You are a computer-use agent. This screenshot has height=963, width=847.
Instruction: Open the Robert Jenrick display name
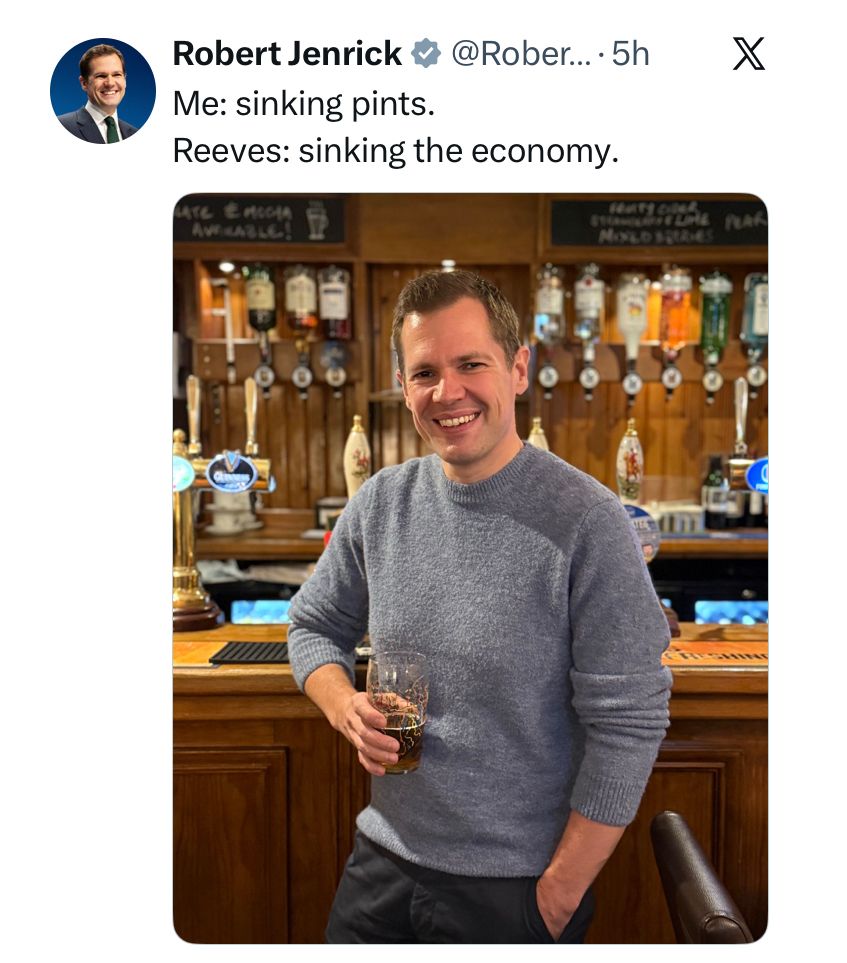coord(287,53)
